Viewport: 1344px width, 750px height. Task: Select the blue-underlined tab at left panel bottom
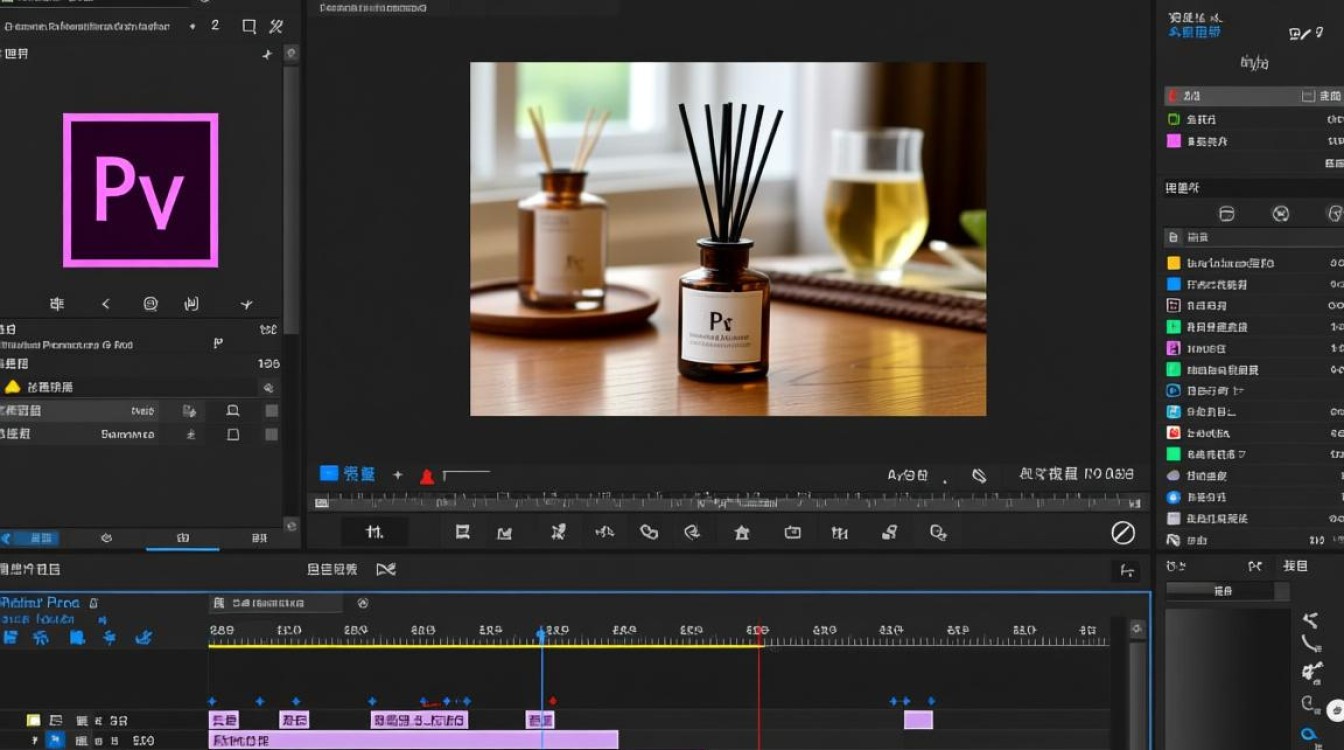point(182,538)
